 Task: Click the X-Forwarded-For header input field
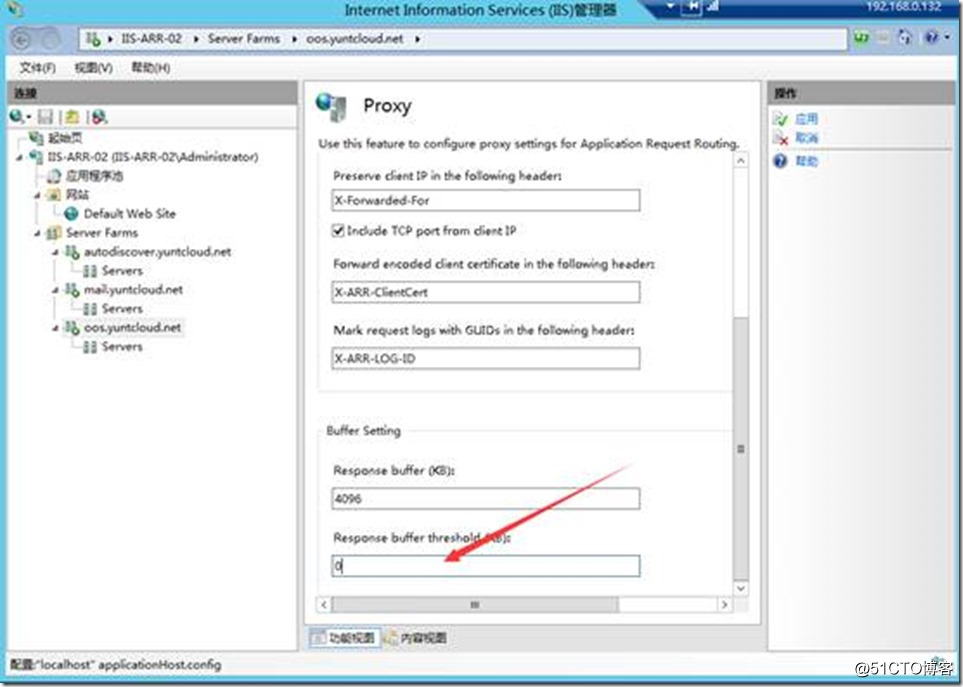486,201
